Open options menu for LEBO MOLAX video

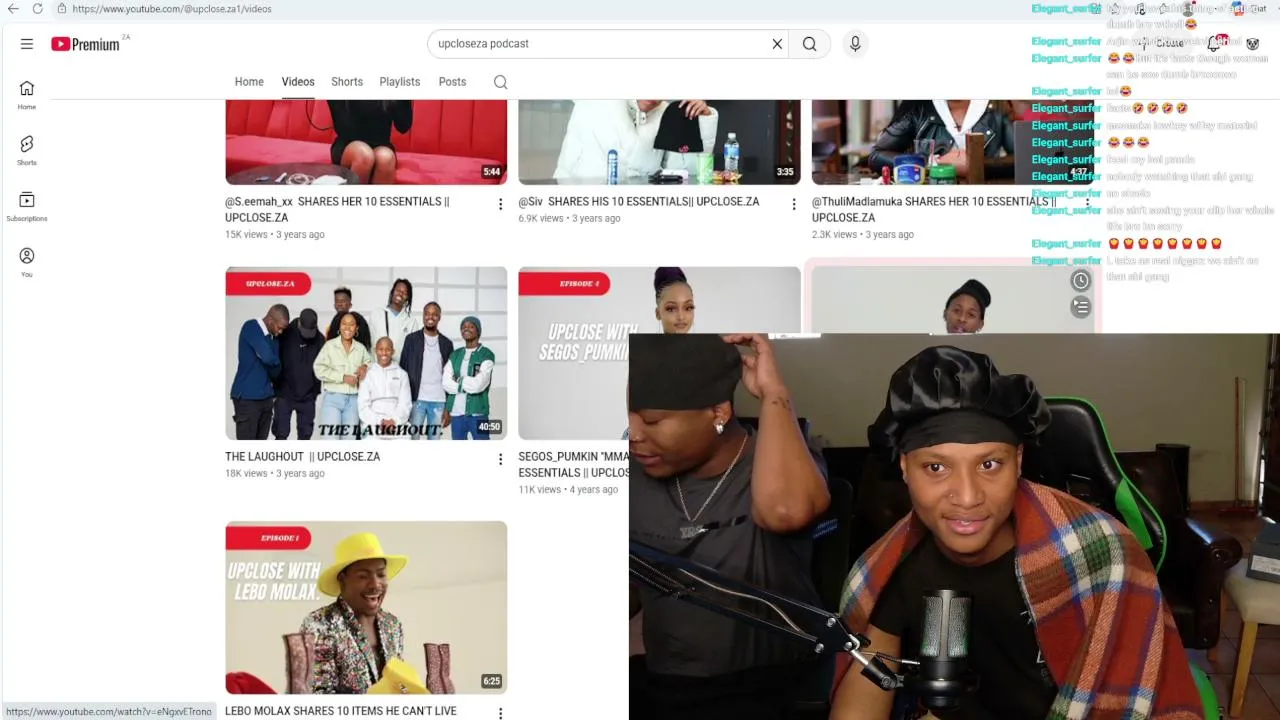(500, 714)
